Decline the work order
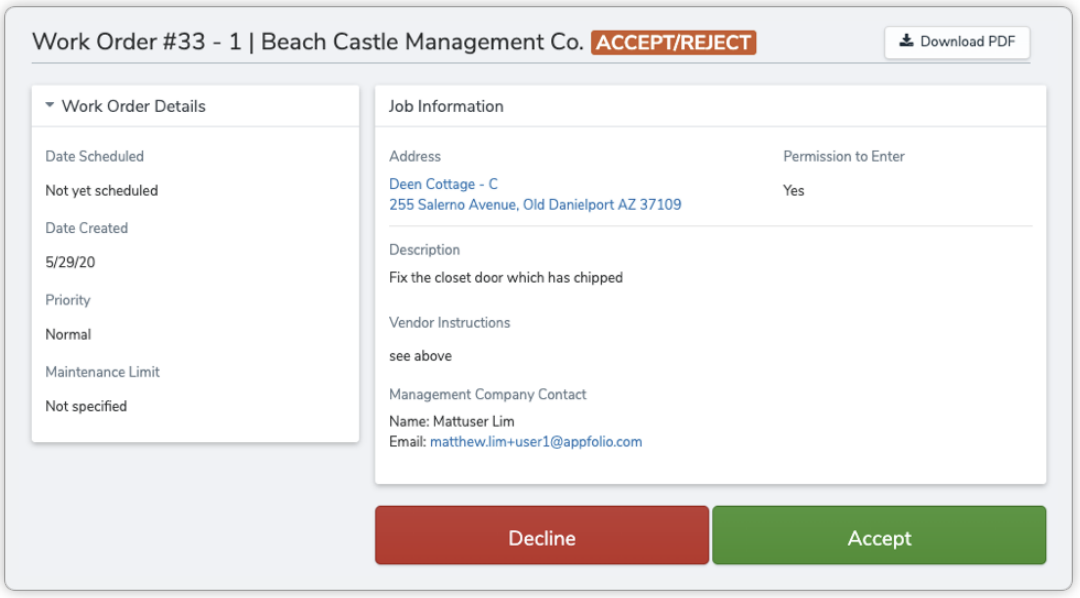 click(x=541, y=537)
